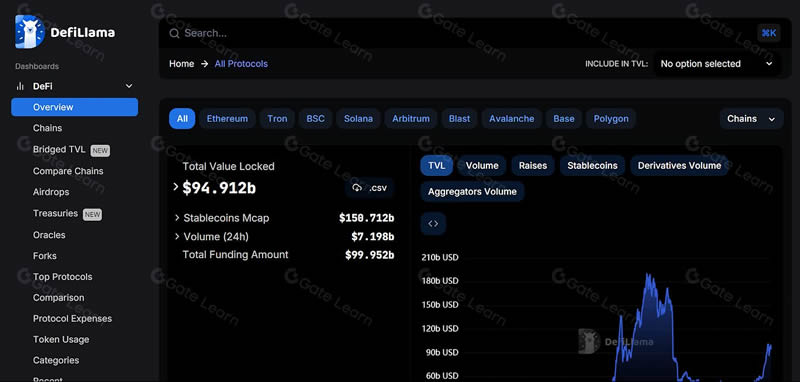Open the Chains dropdown
The width and height of the screenshot is (800, 382).
pos(751,119)
